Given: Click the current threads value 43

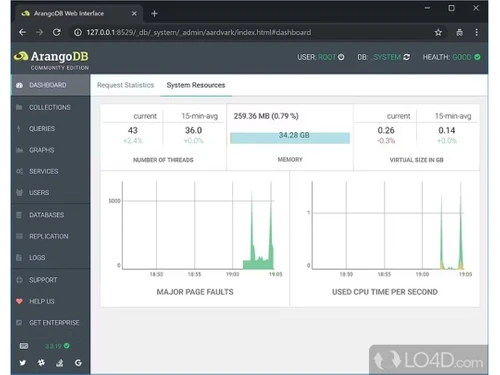Looking at the screenshot, I should (133, 130).
